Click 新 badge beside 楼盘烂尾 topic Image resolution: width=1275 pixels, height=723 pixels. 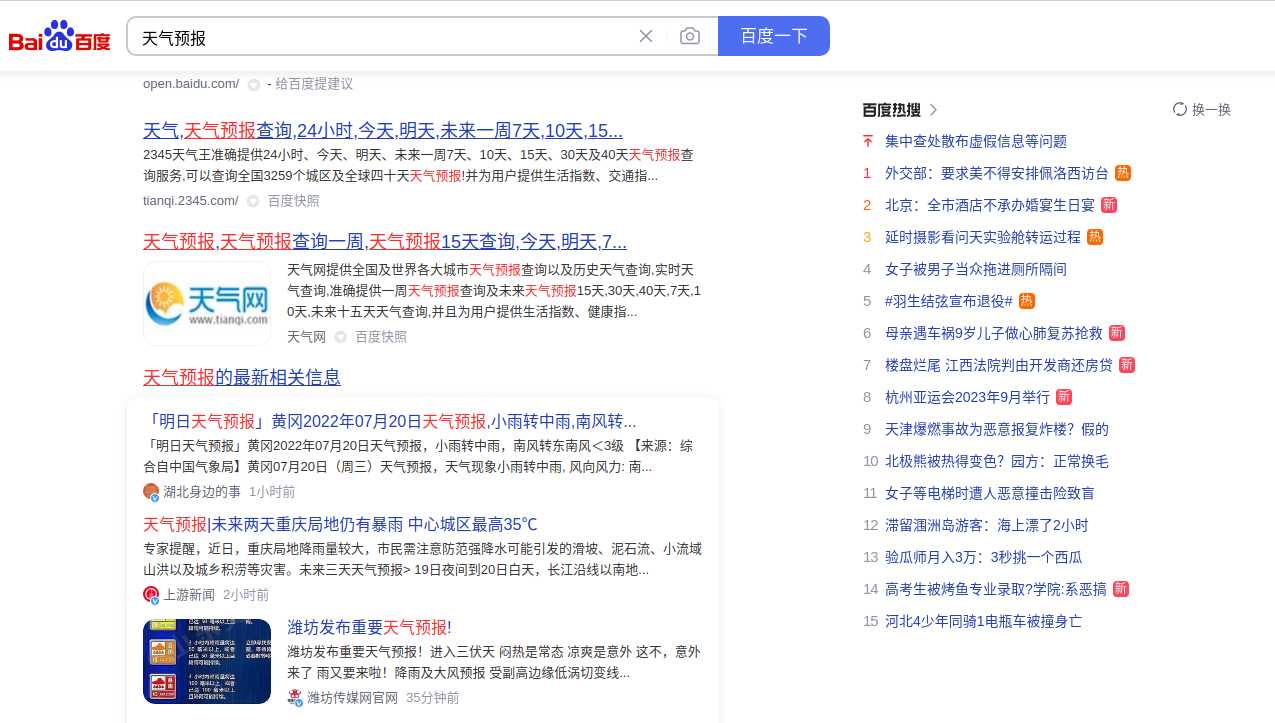pyautogui.click(x=1127, y=365)
